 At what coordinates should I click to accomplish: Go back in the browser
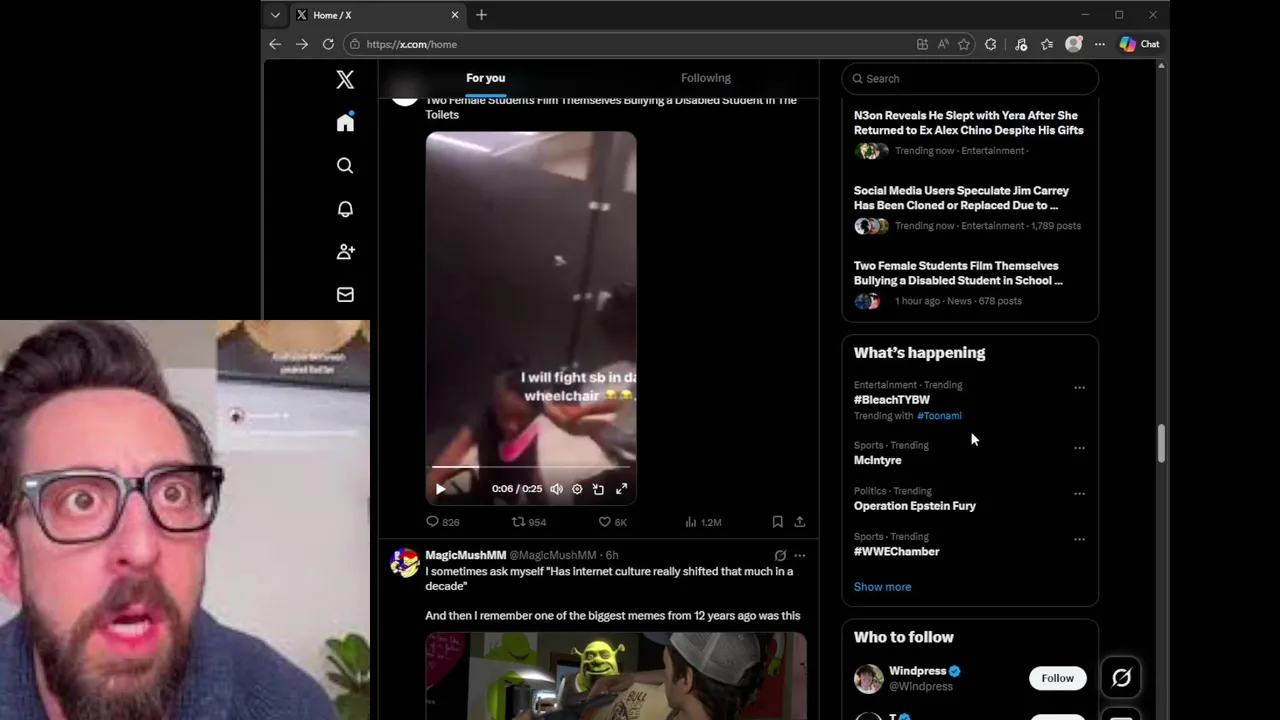click(275, 44)
